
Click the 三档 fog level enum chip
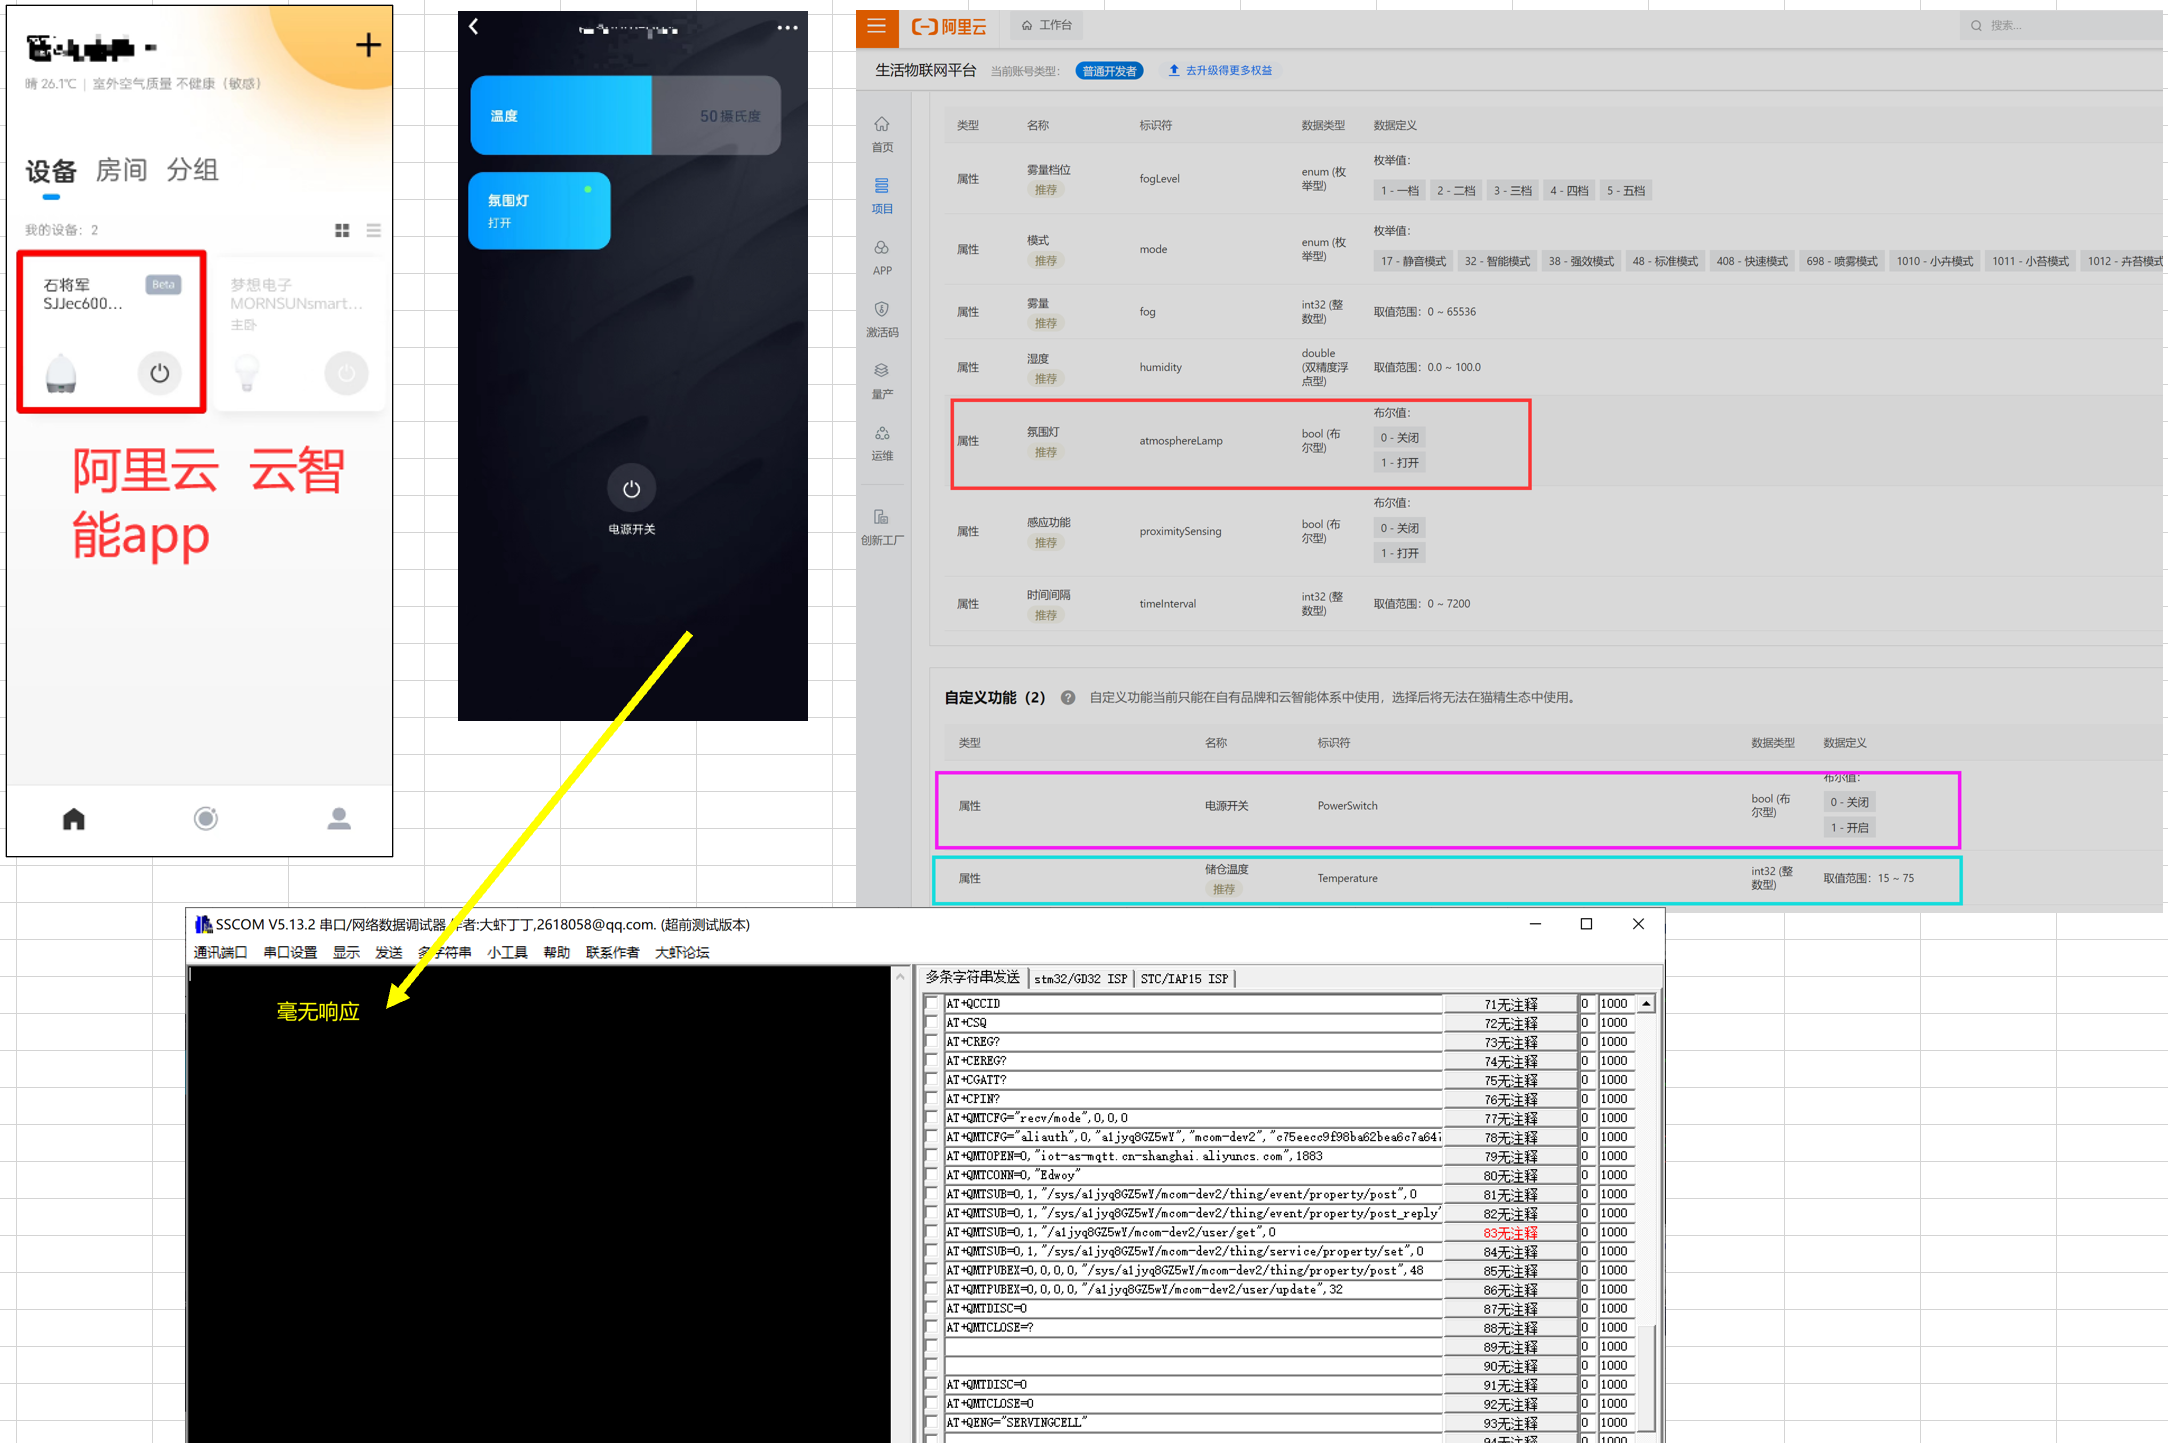click(x=1512, y=190)
